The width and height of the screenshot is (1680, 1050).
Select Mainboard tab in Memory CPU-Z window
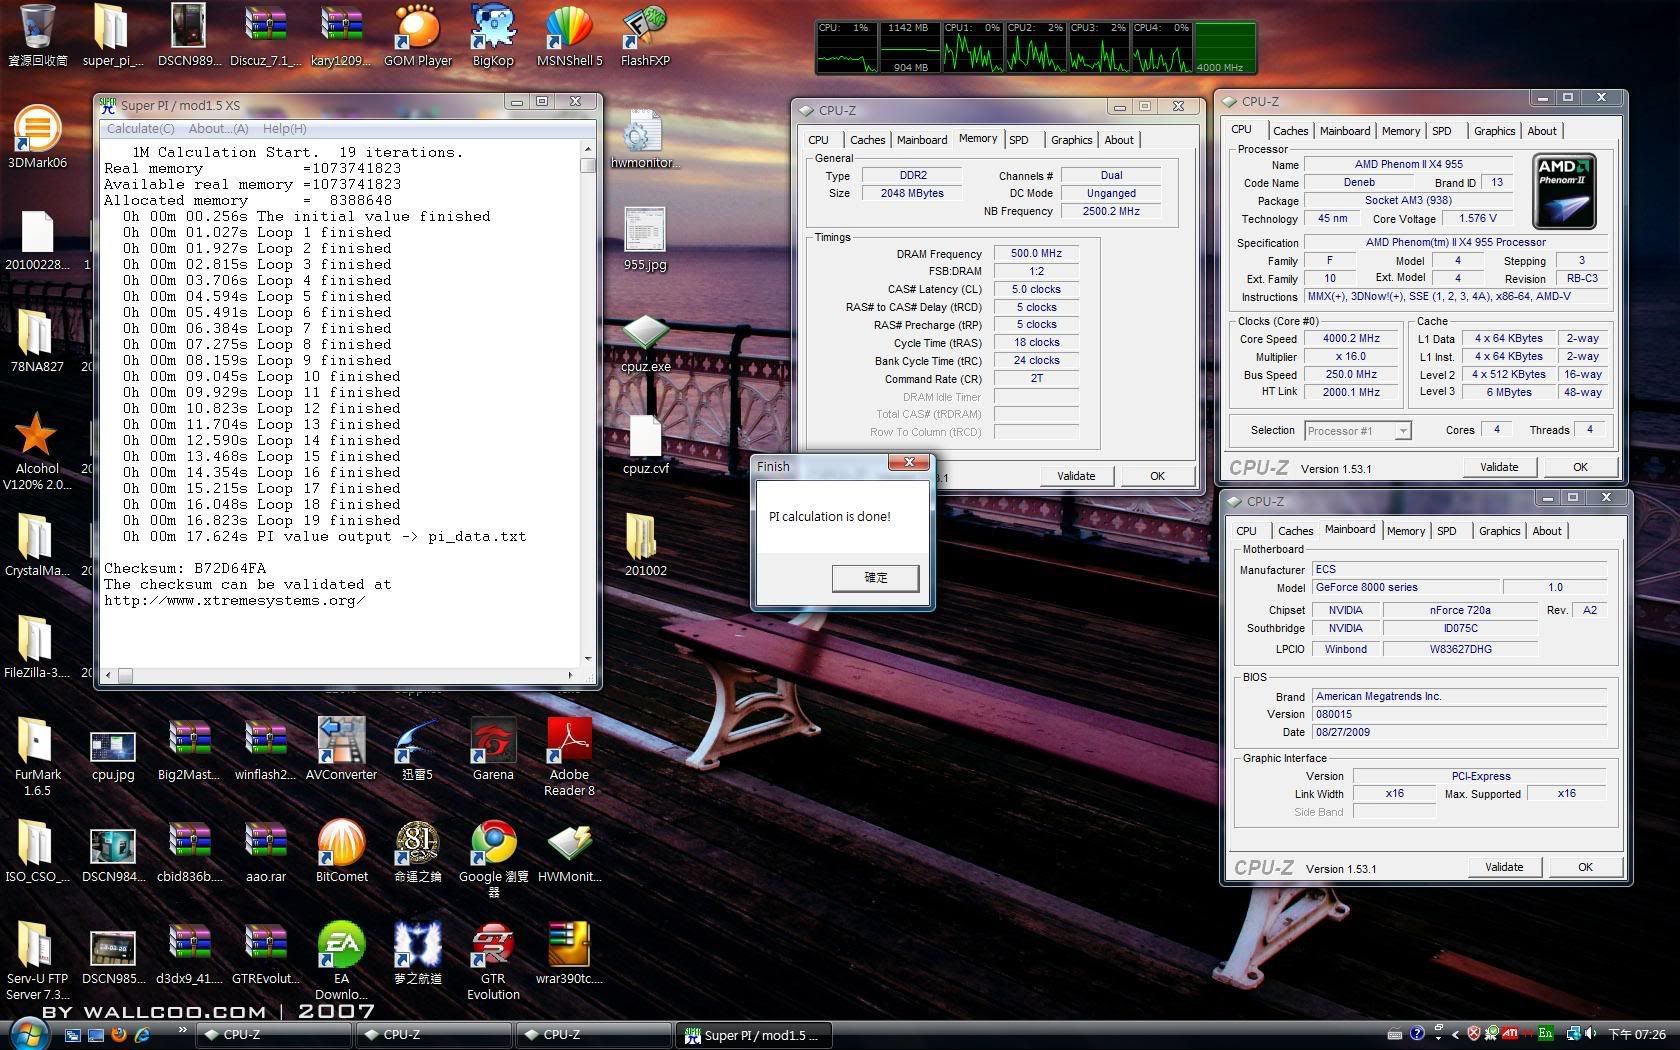pos(921,140)
